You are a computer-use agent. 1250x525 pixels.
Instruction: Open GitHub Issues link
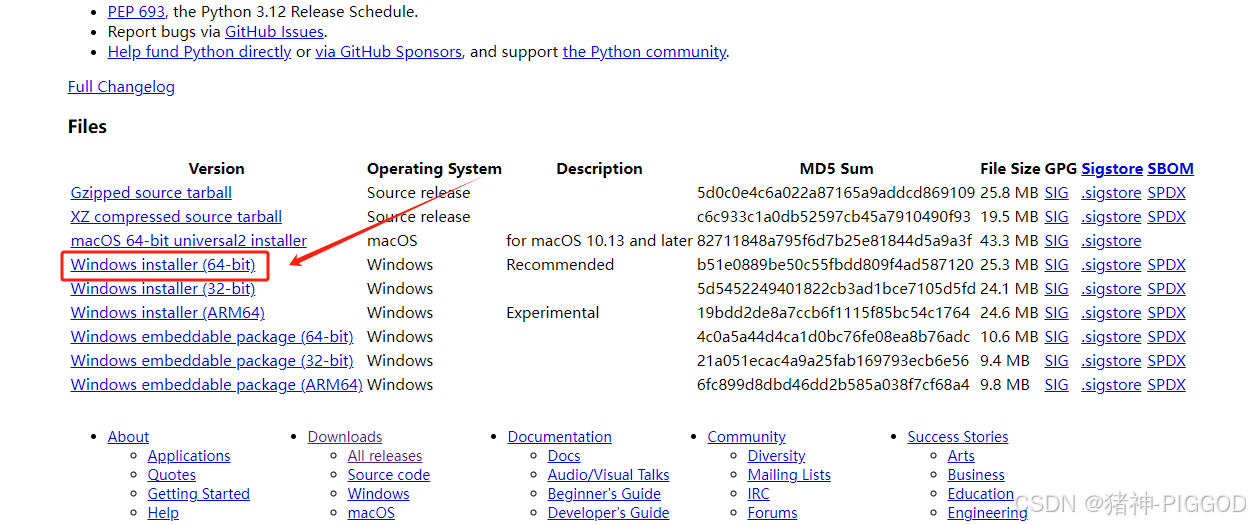[274, 32]
